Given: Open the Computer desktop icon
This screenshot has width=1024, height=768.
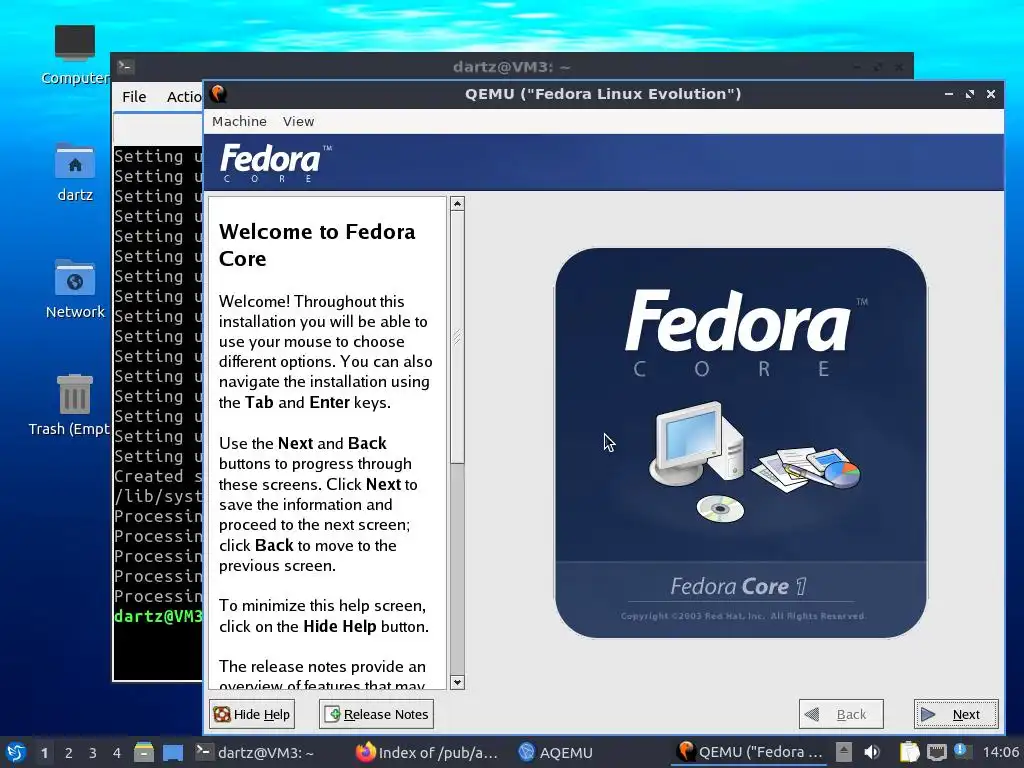Looking at the screenshot, I should pyautogui.click(x=74, y=55).
